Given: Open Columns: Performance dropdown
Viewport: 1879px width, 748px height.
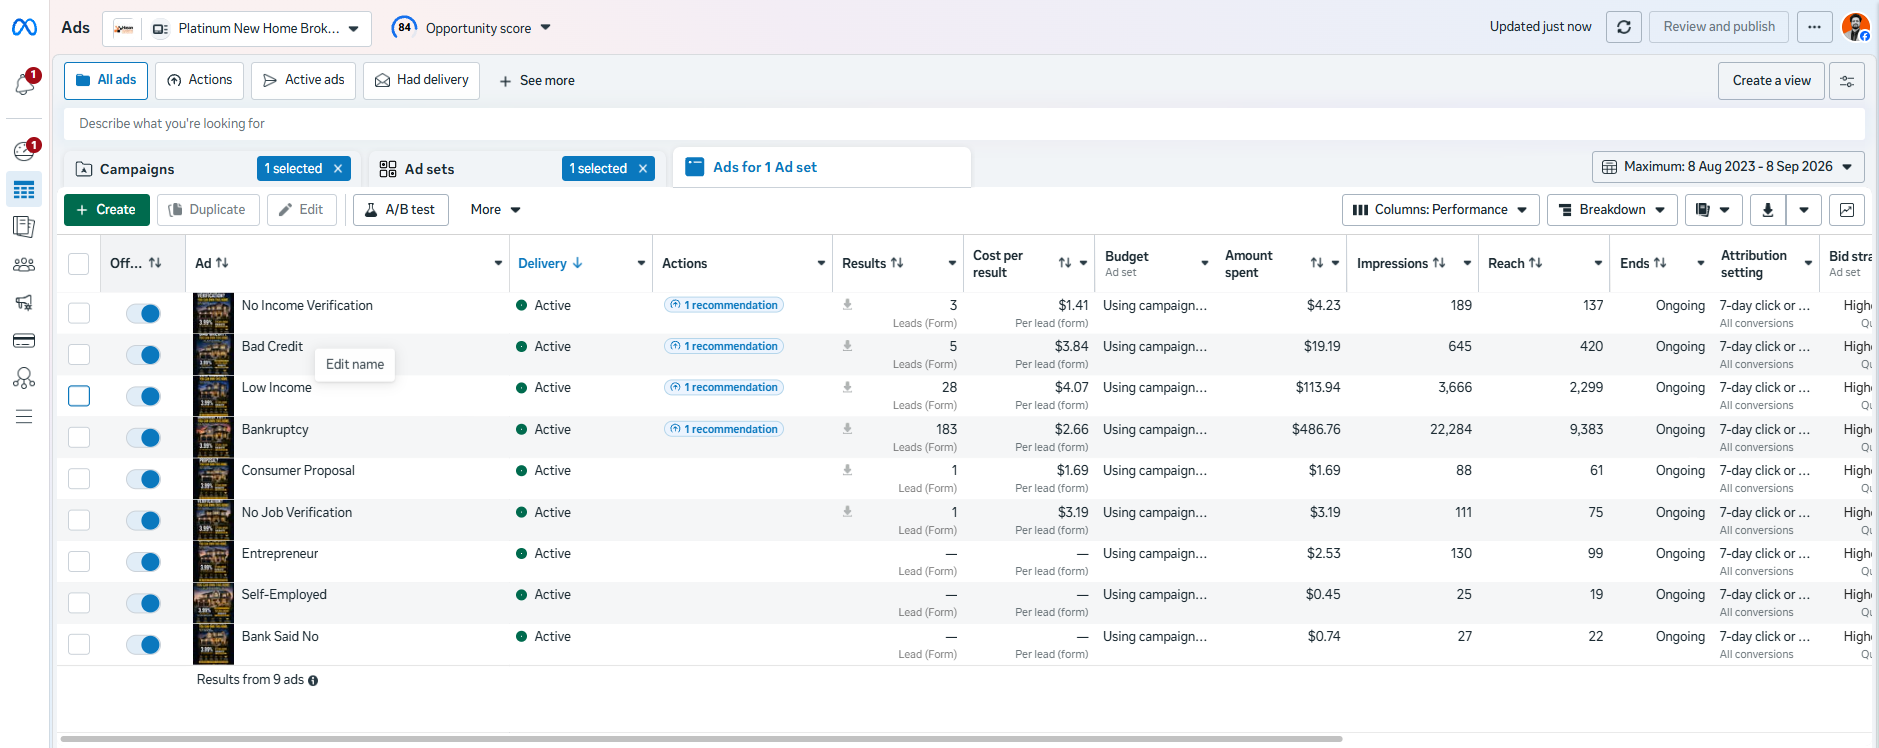Looking at the screenshot, I should tap(1440, 210).
